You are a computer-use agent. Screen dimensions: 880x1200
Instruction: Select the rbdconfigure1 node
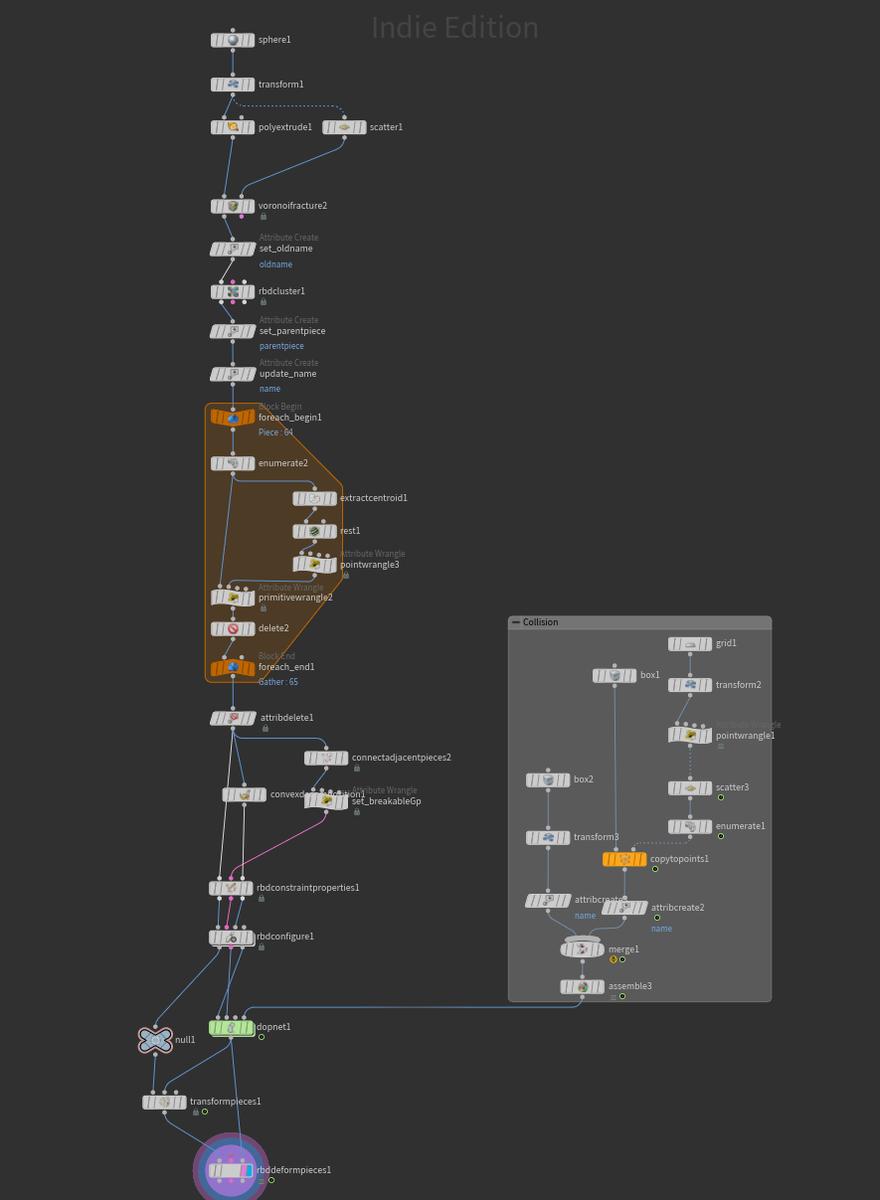231,938
